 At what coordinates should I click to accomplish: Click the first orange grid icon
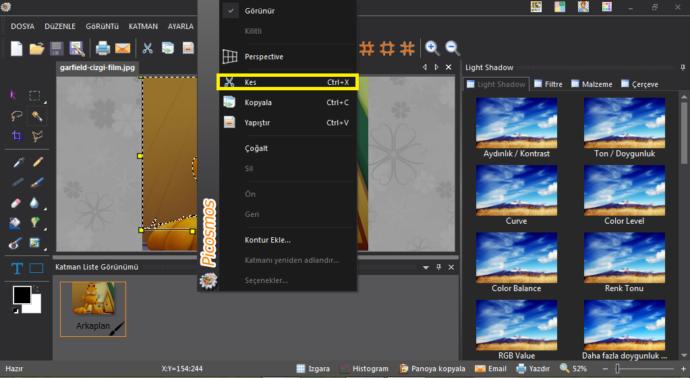367,48
